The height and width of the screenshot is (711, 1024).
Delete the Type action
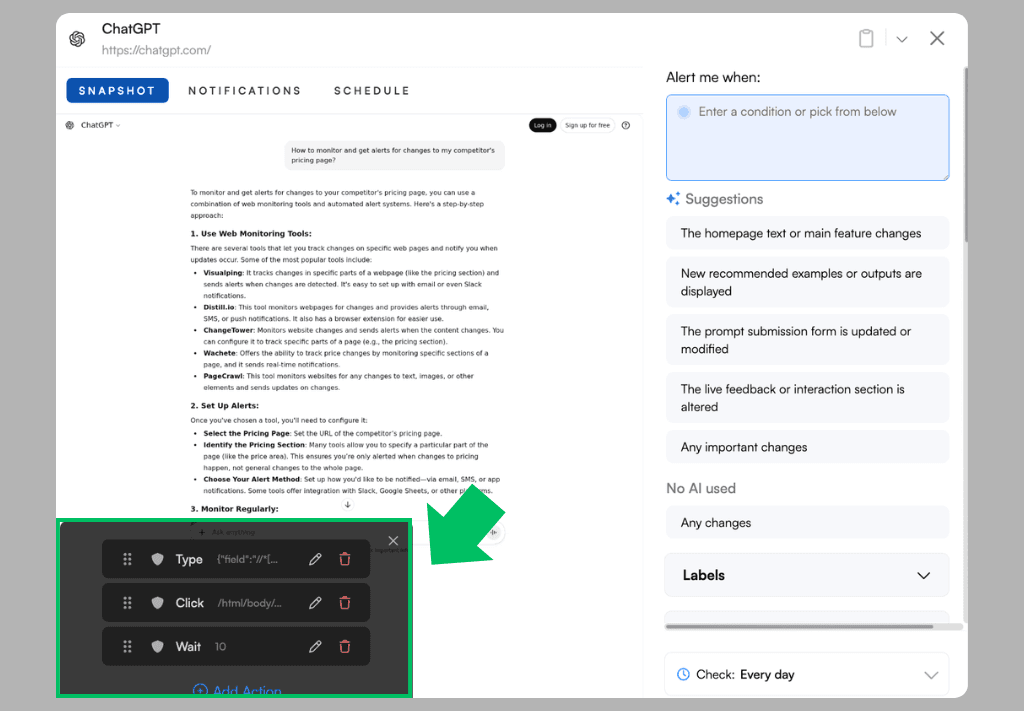pos(345,559)
